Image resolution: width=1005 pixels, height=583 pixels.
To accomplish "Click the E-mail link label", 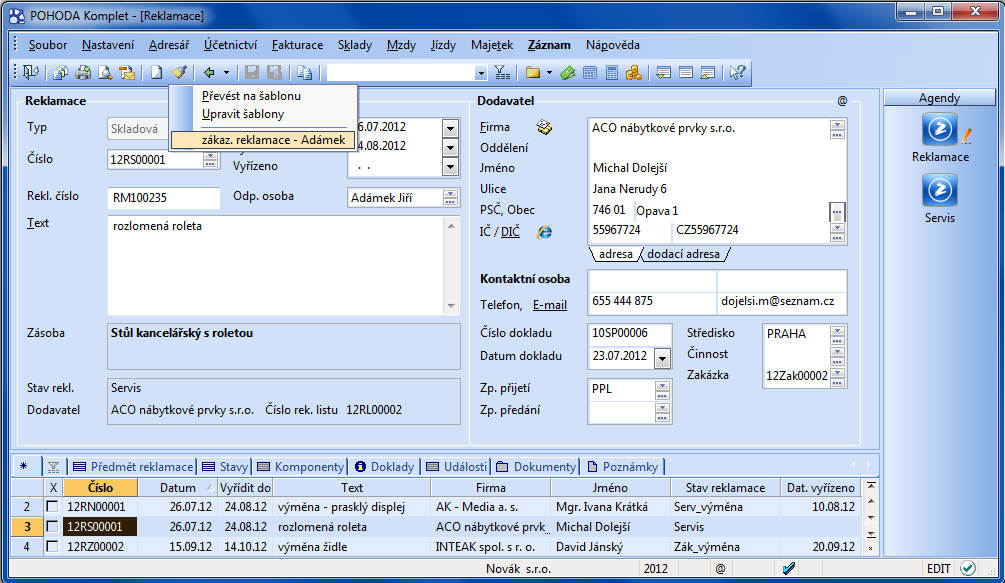I will (x=550, y=305).
